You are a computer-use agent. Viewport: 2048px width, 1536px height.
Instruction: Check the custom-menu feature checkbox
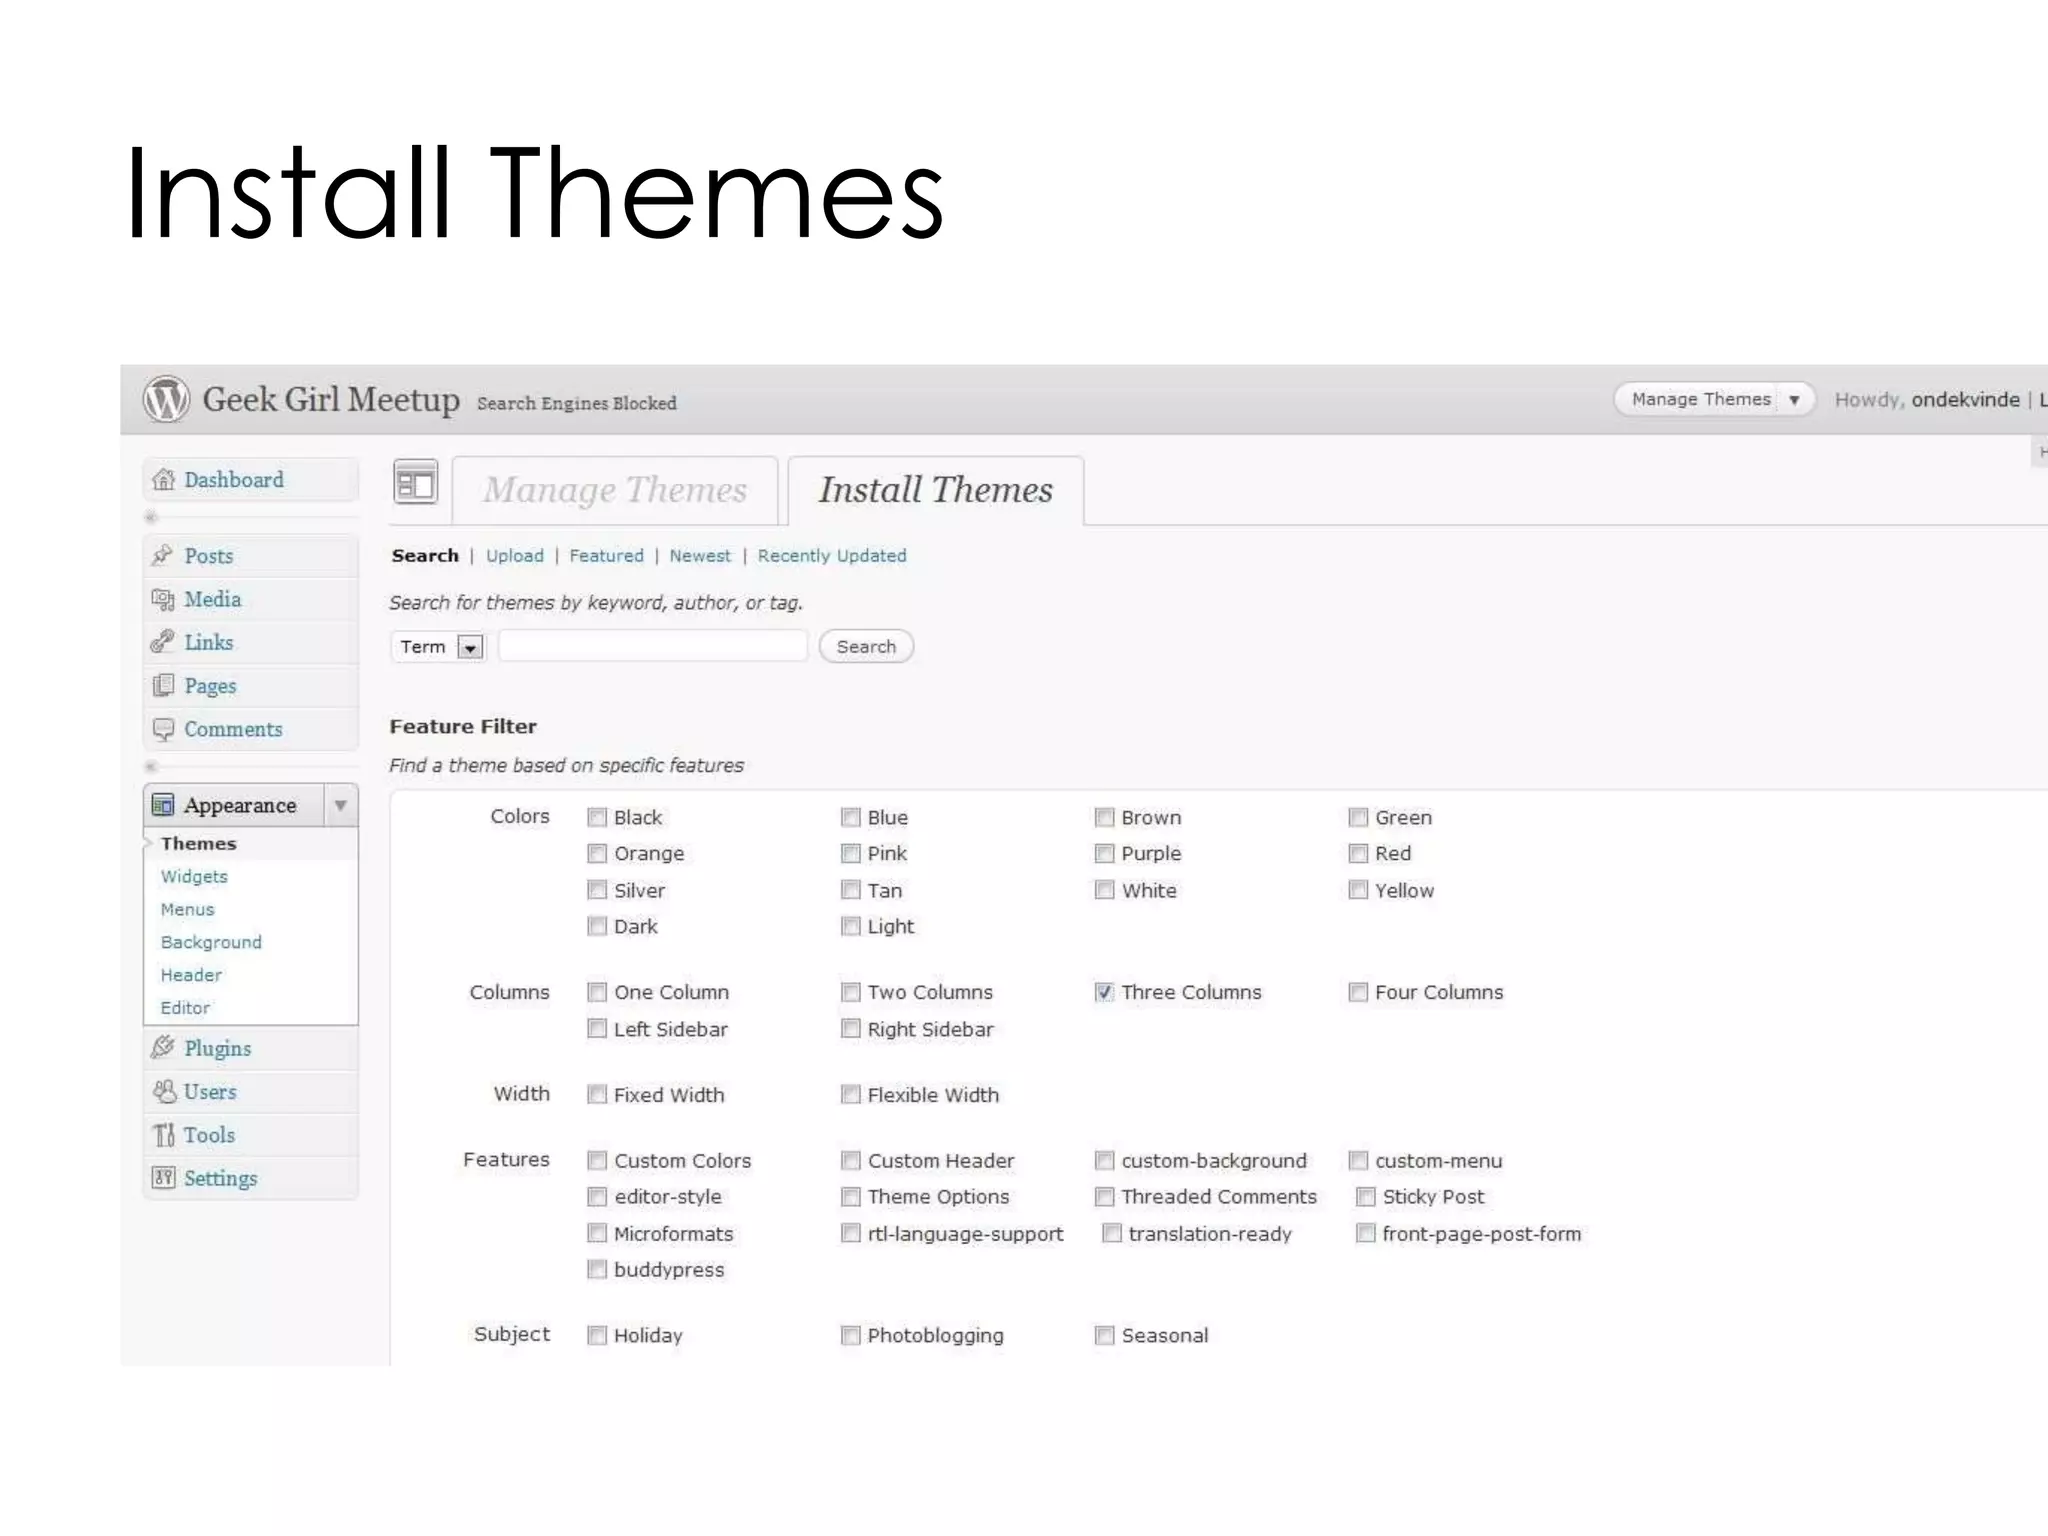[x=1358, y=1160]
